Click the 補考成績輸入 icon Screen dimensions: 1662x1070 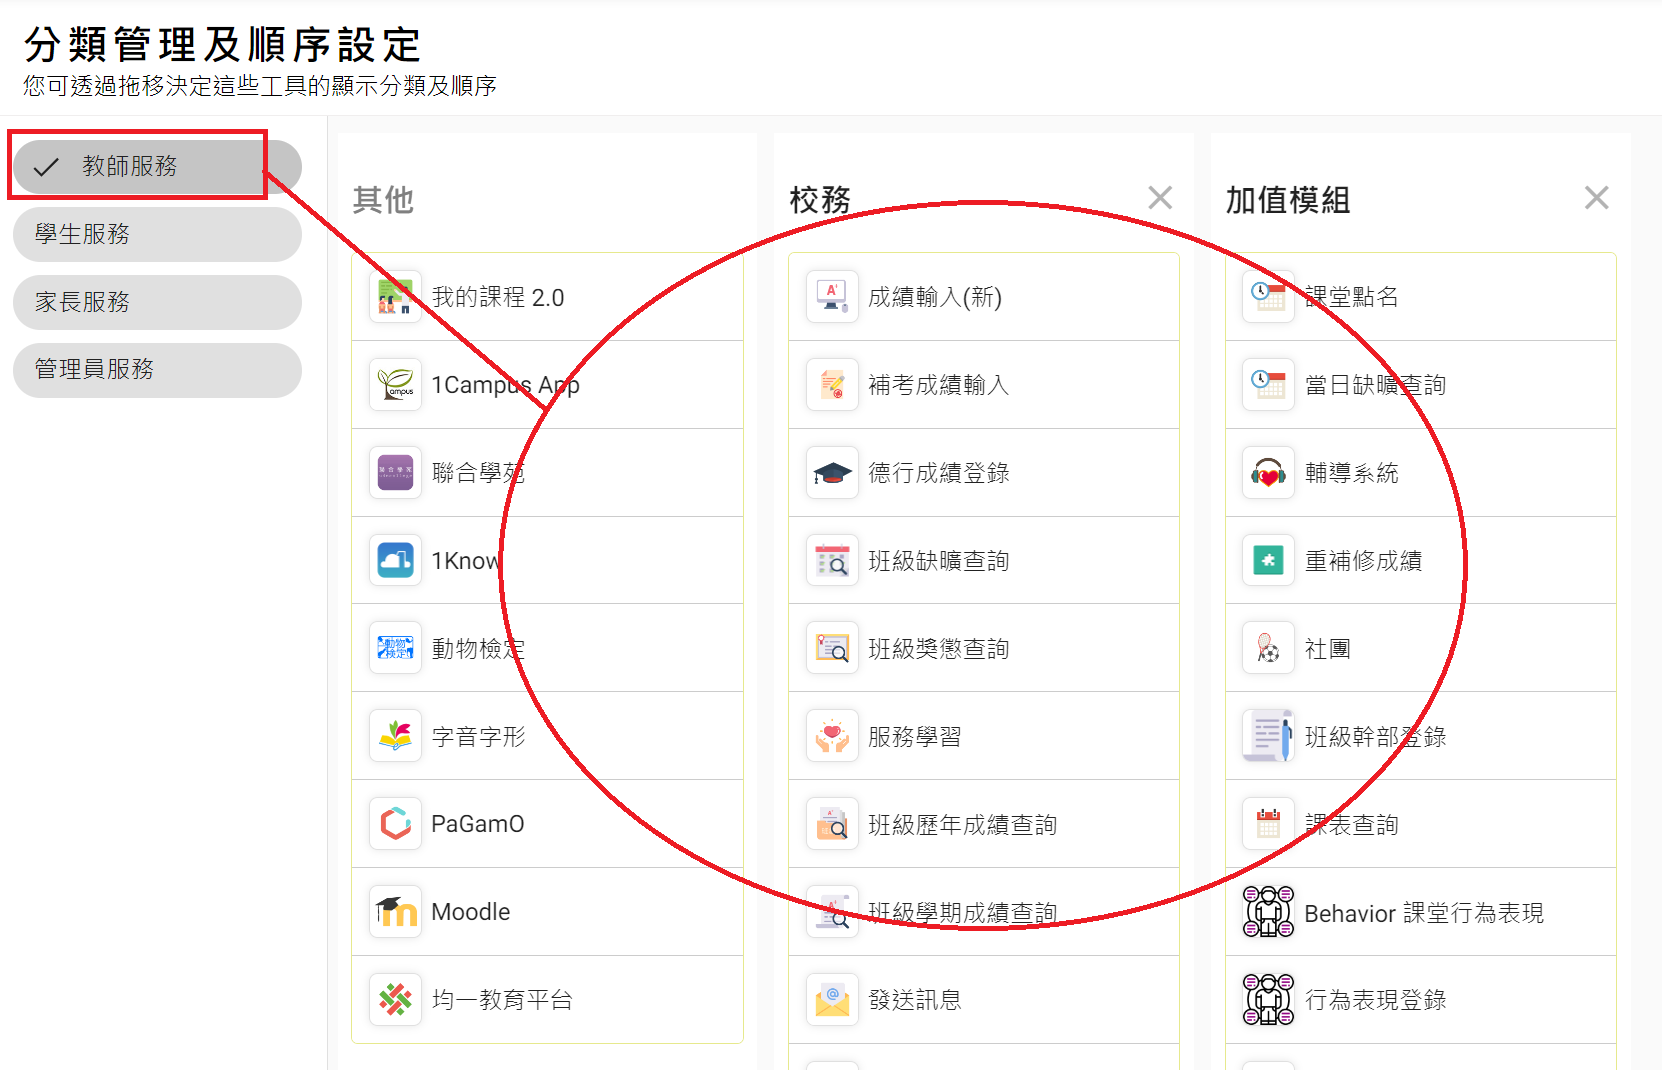(832, 385)
